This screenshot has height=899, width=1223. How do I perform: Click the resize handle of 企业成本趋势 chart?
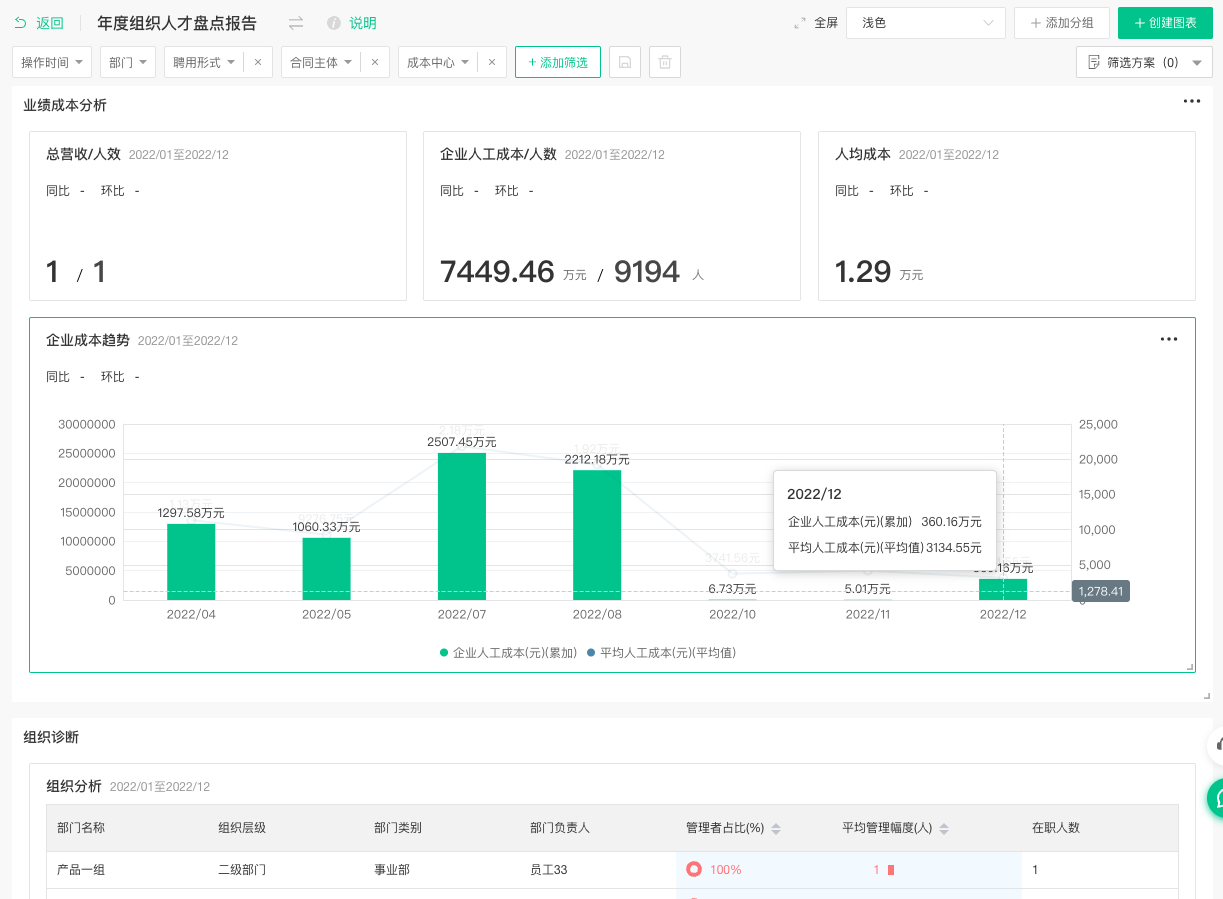tap(1190, 667)
